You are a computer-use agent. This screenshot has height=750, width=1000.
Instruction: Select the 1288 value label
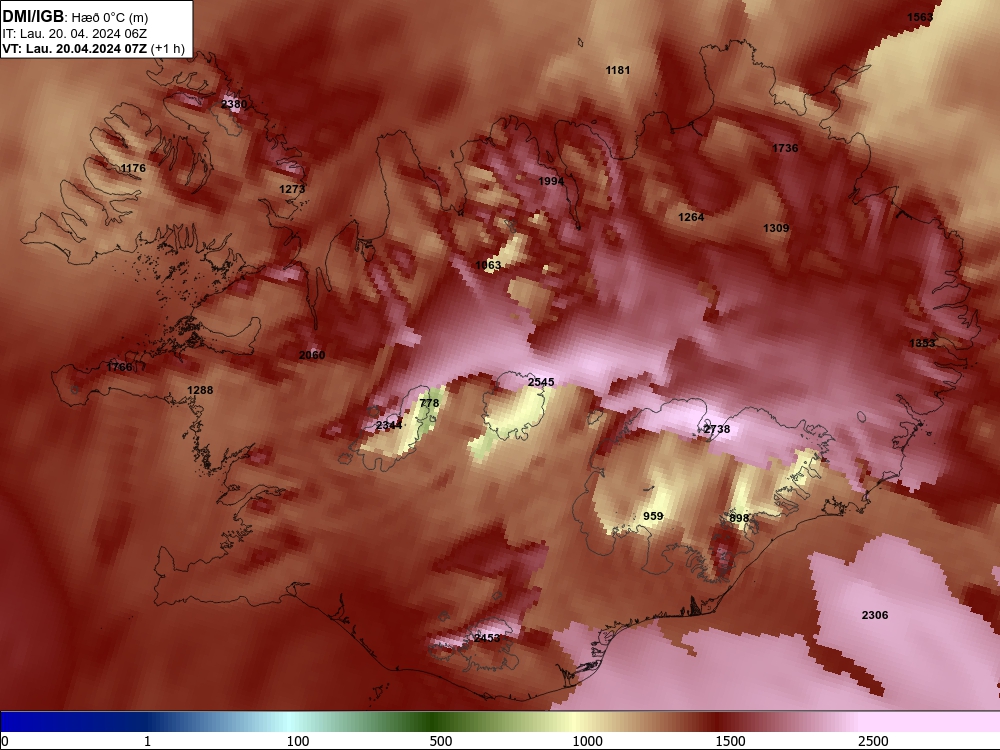[x=200, y=390]
